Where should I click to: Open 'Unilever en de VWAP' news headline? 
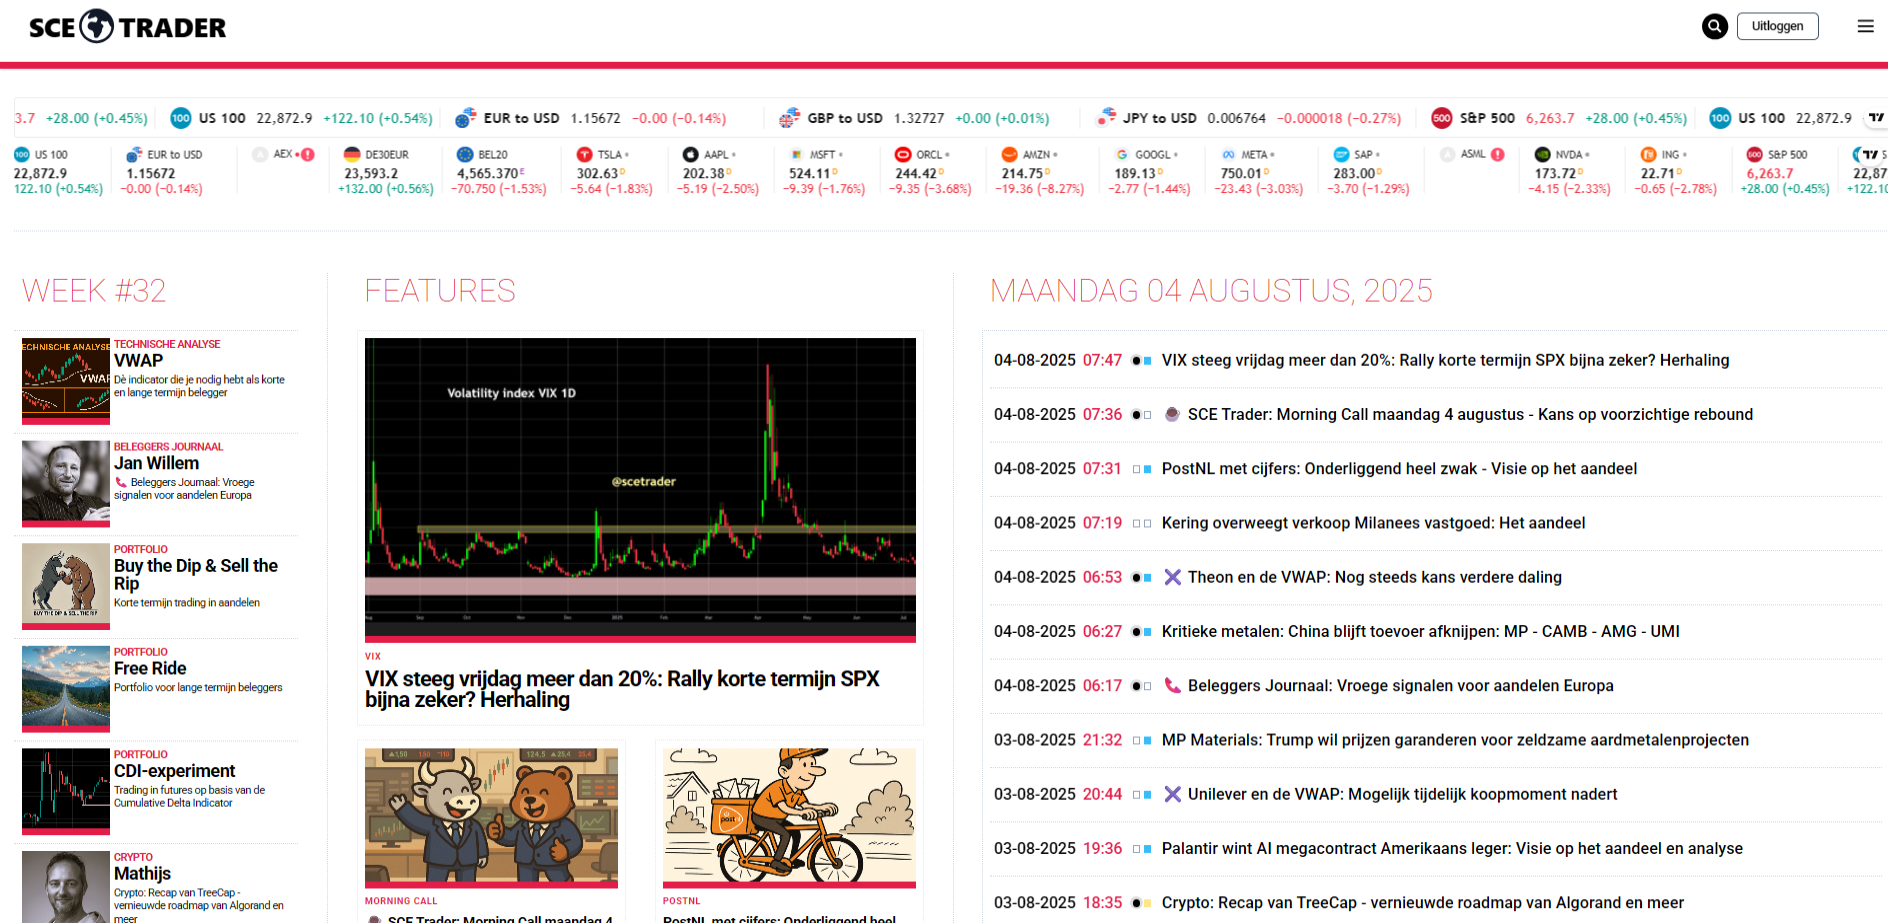pyautogui.click(x=1402, y=794)
